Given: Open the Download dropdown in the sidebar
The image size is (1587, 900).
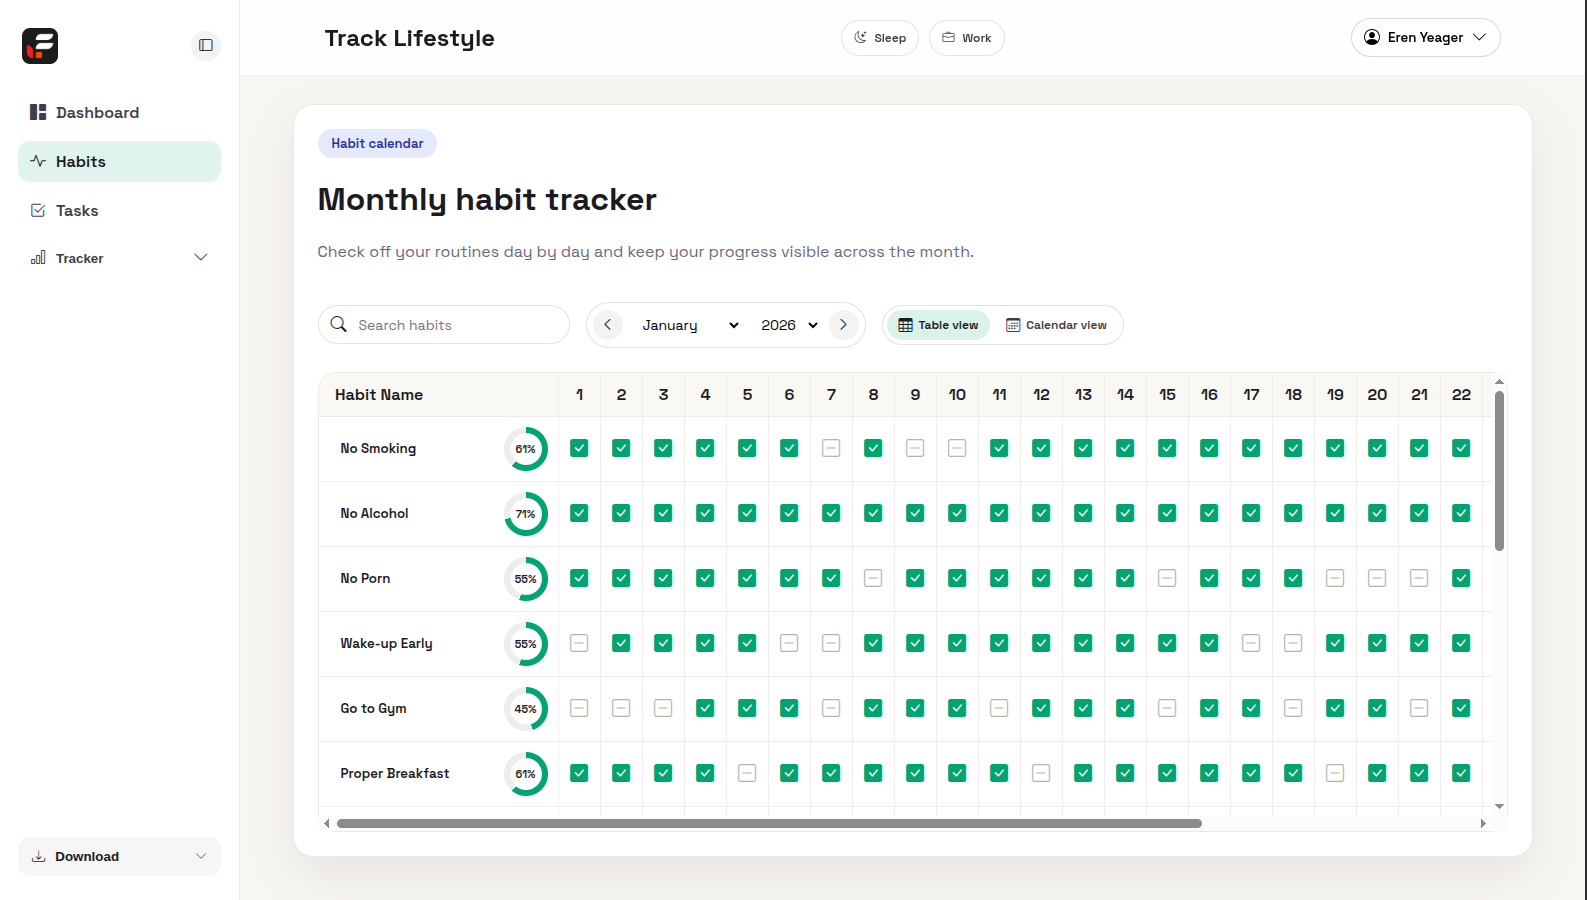Looking at the screenshot, I should 119,857.
